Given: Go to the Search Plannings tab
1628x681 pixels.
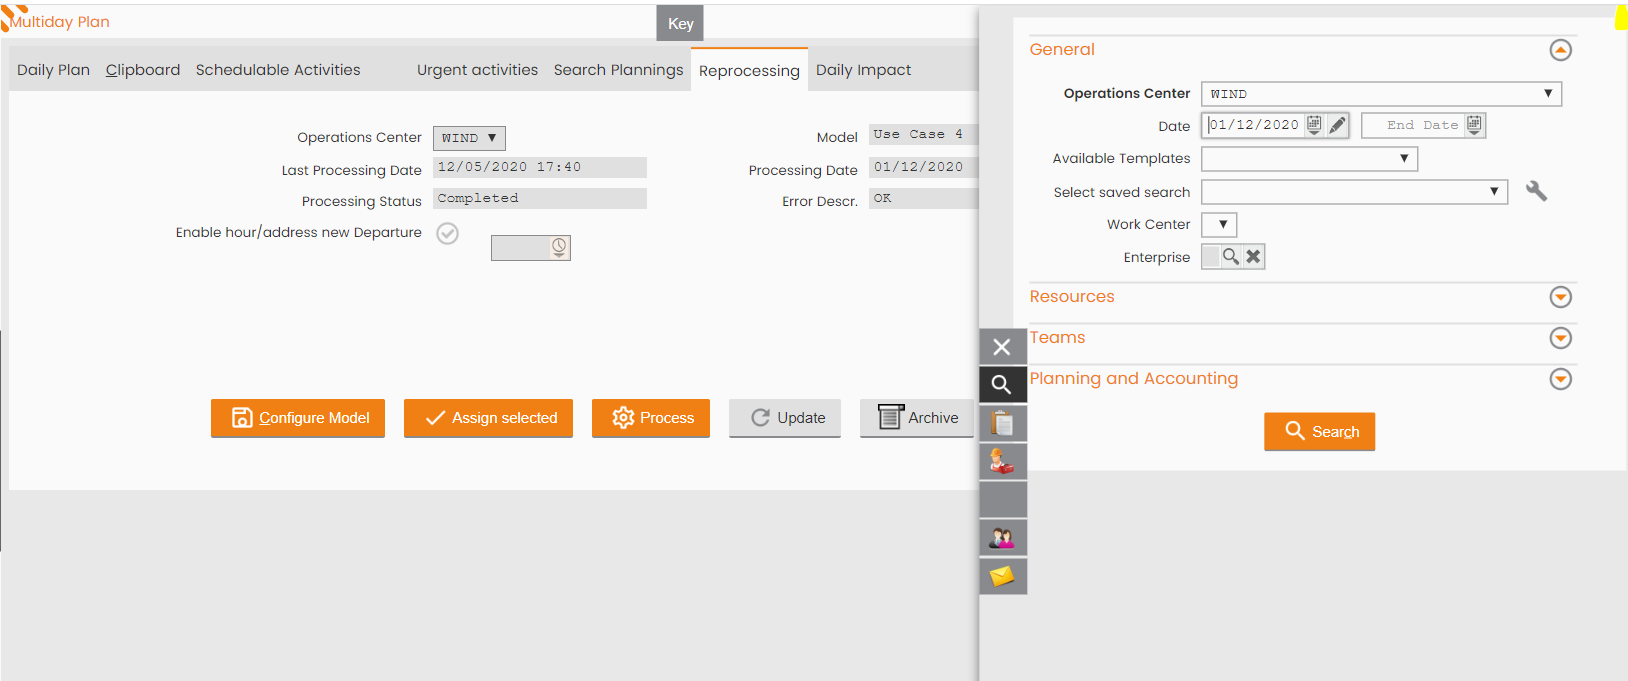Looking at the screenshot, I should (619, 70).
